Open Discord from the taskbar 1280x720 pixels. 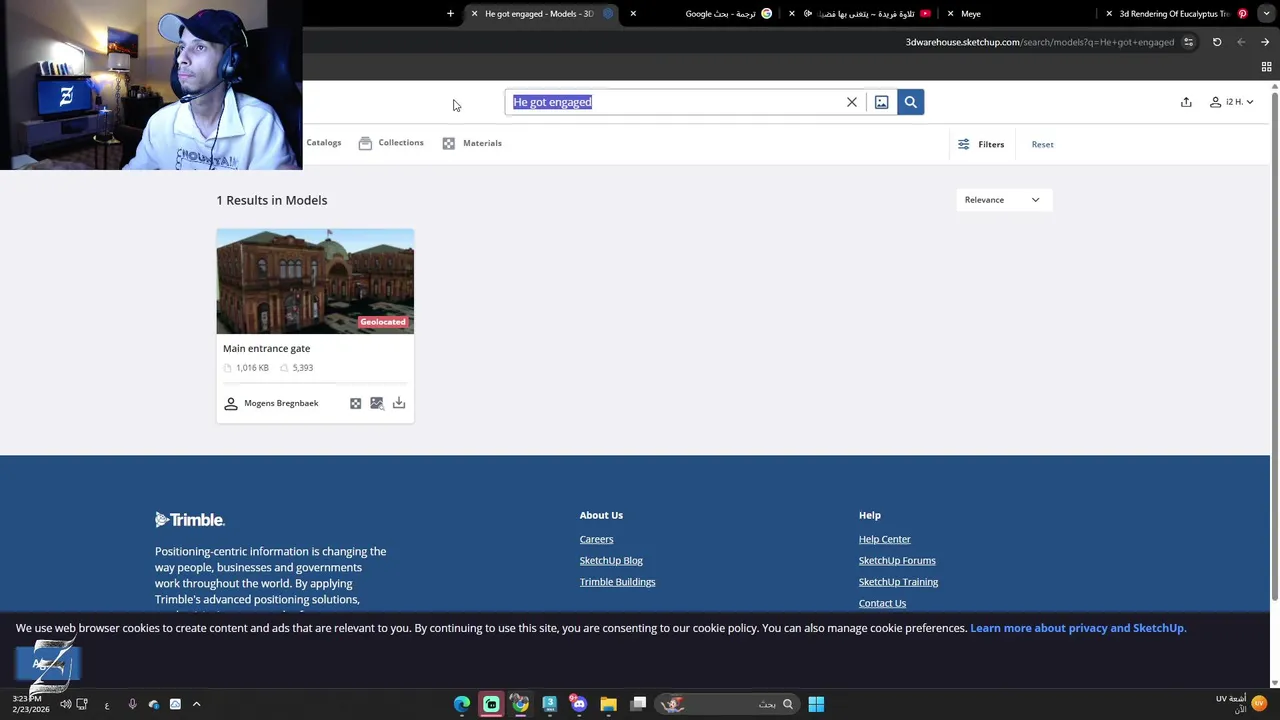578,704
